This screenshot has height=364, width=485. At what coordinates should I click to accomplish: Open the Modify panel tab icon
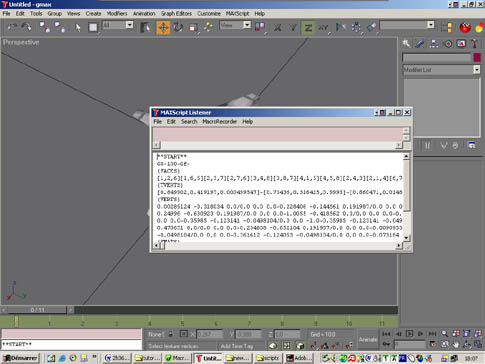point(420,44)
